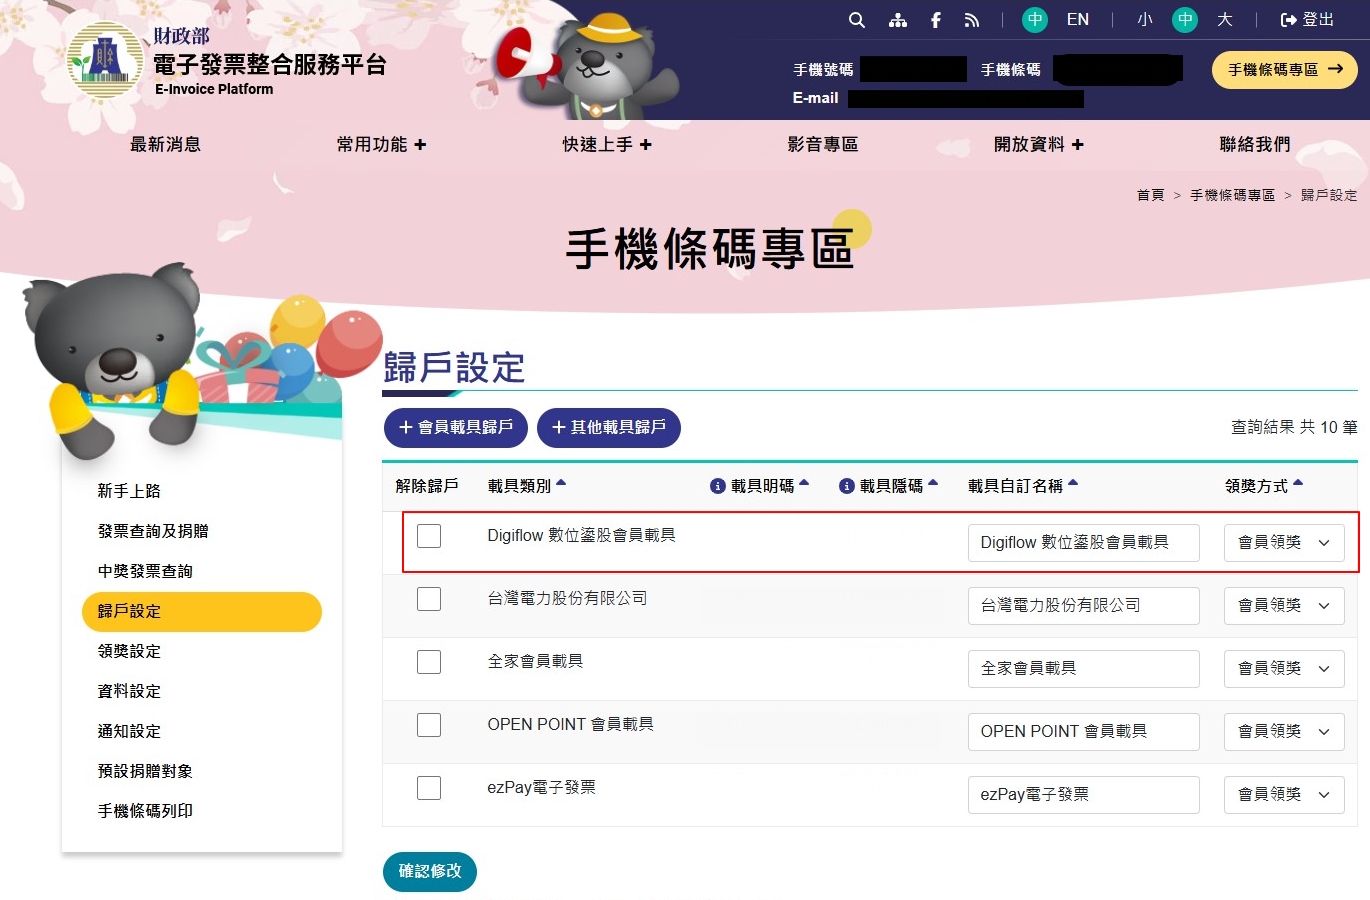Open the sitemap icon in header
This screenshot has height=900, width=1370.
point(897,20)
